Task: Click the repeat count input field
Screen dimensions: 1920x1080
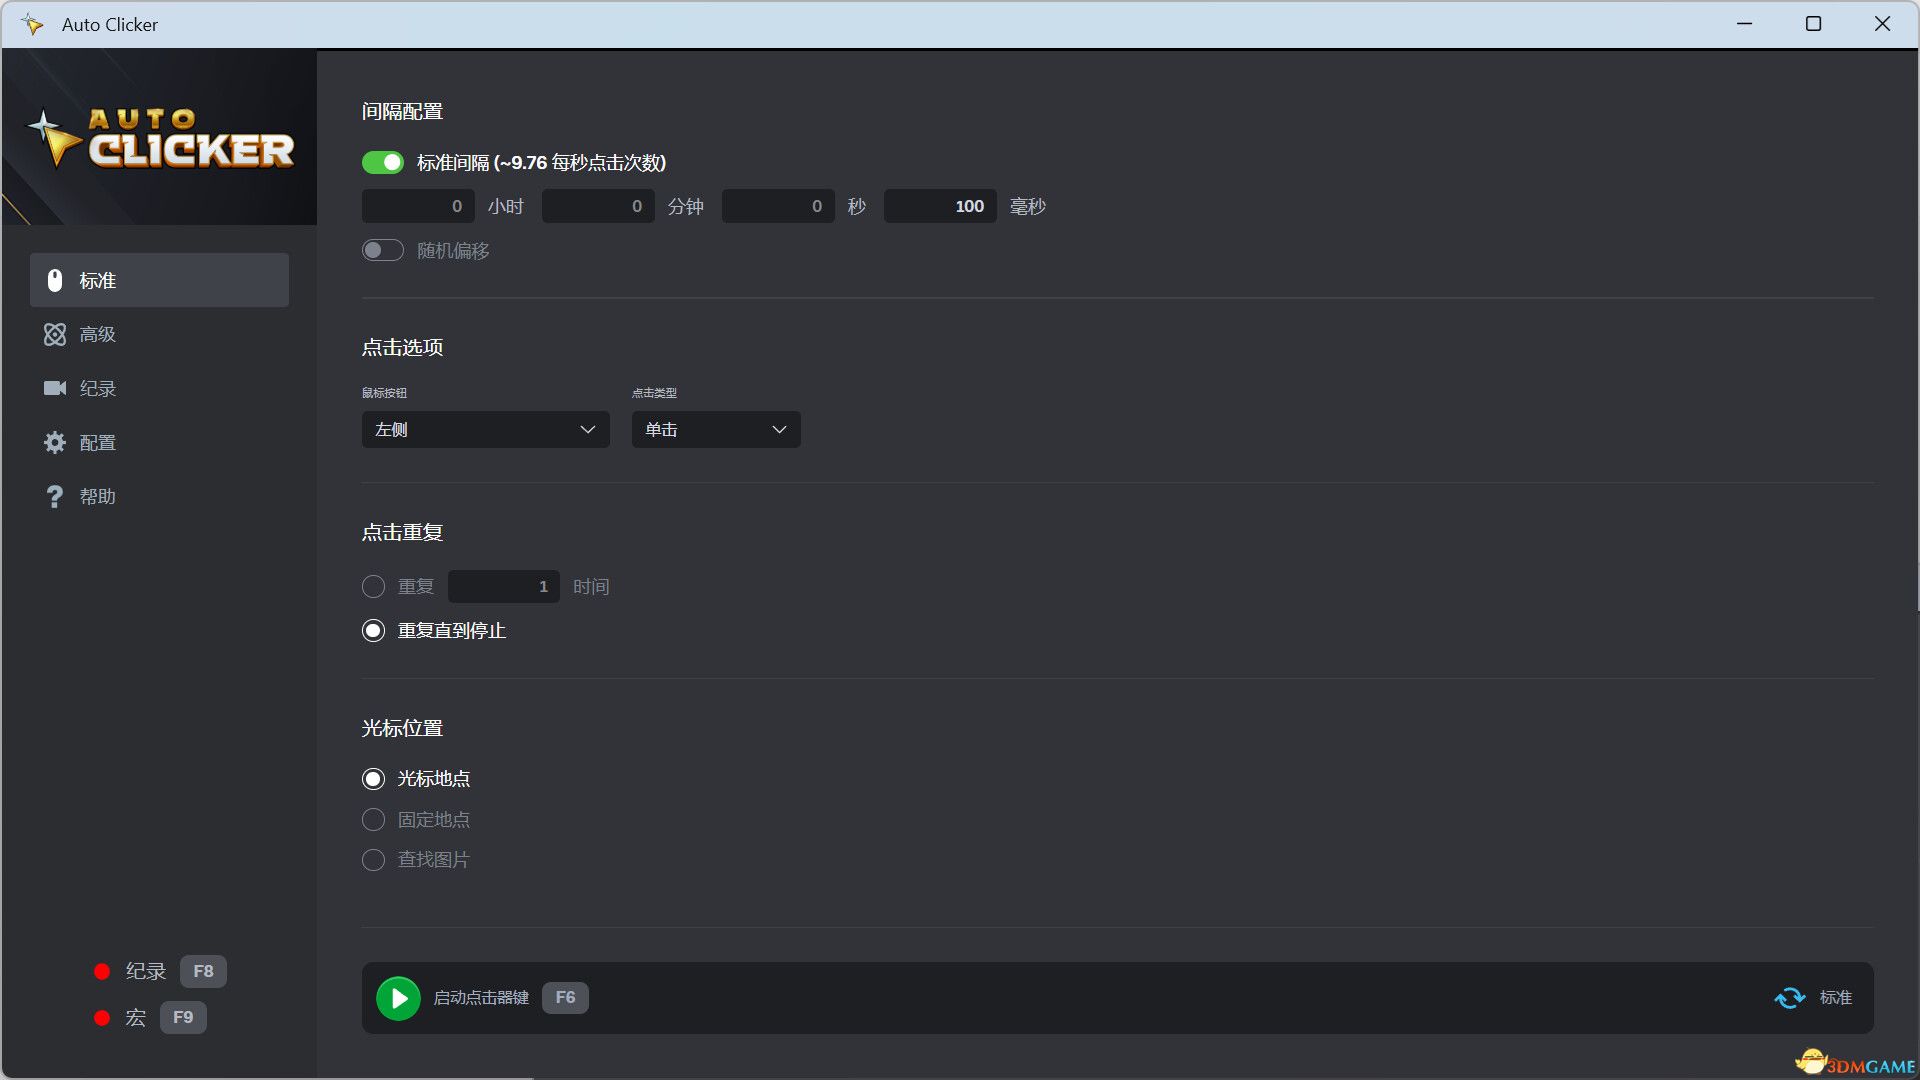Action: (x=503, y=587)
